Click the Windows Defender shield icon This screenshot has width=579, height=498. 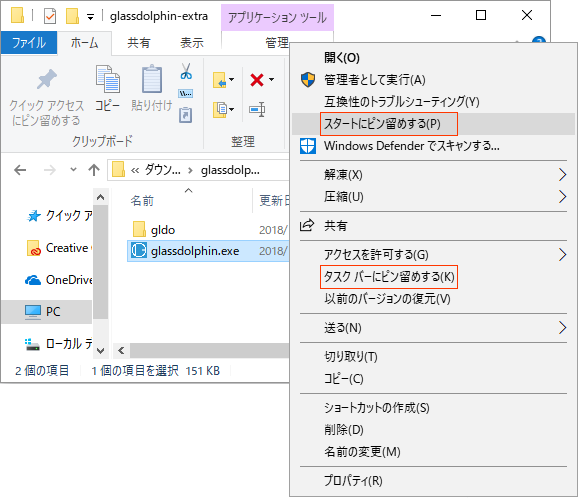[308, 146]
